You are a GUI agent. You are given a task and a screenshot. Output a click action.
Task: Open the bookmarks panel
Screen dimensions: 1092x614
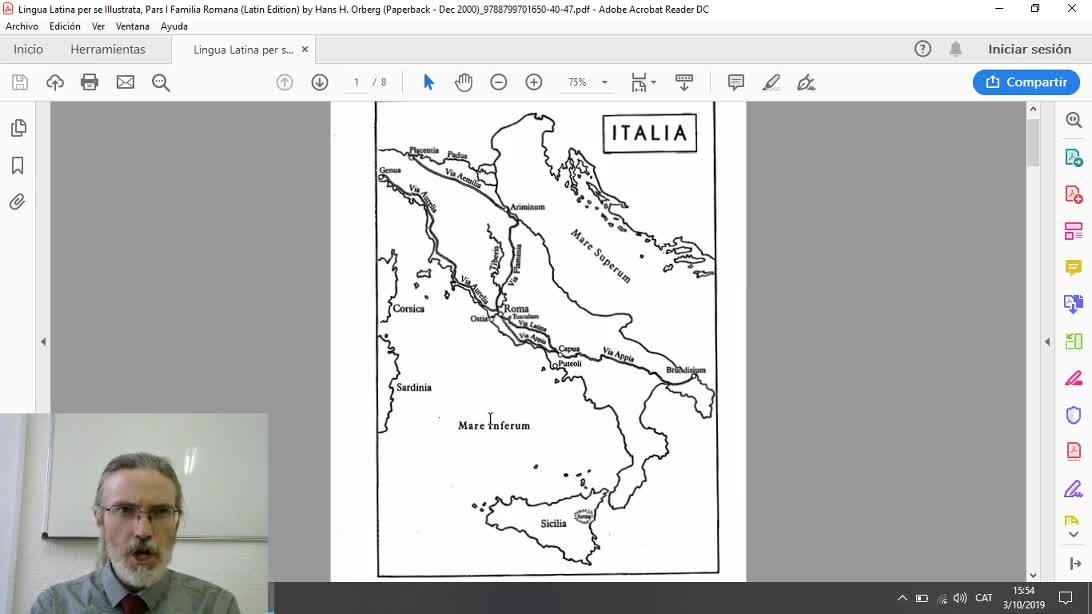18,165
